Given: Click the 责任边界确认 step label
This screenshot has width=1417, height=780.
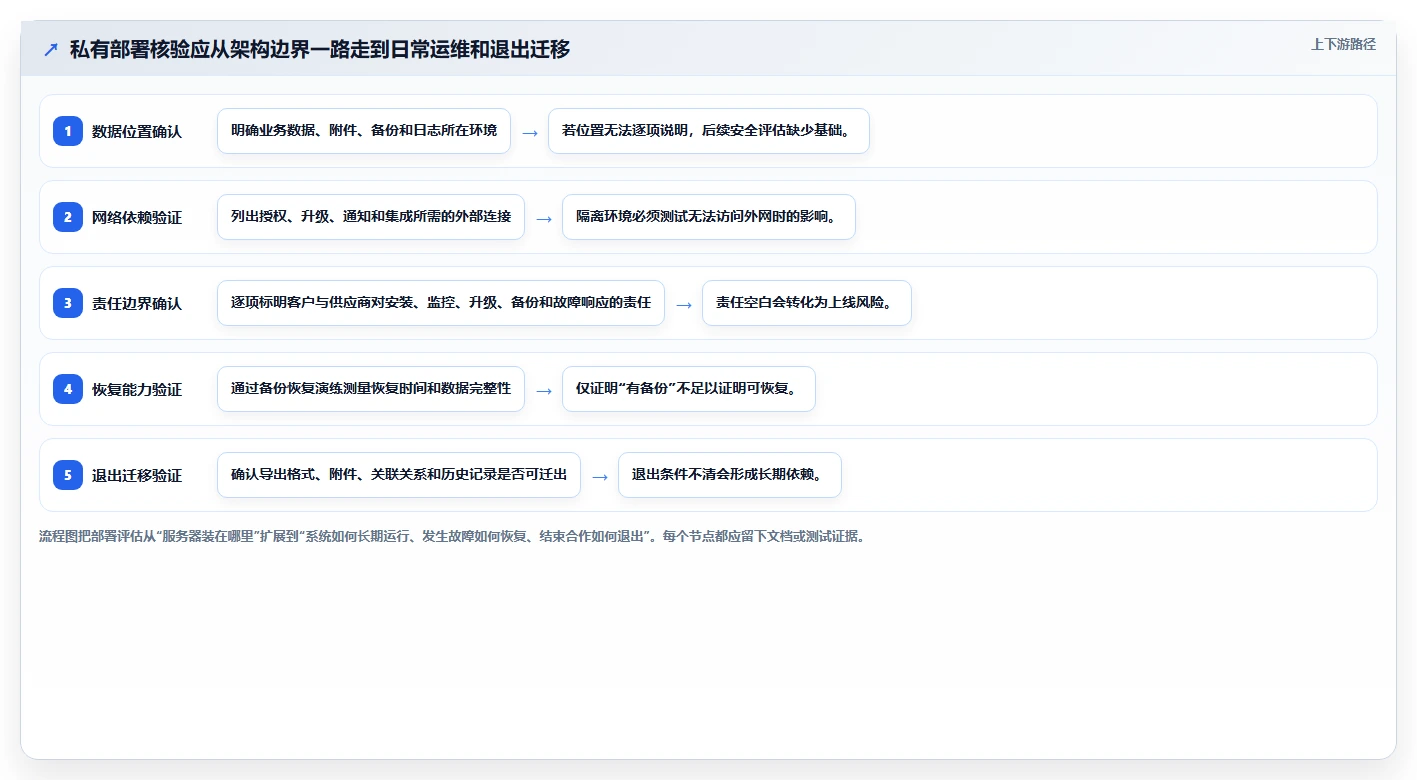Looking at the screenshot, I should click(137, 303).
